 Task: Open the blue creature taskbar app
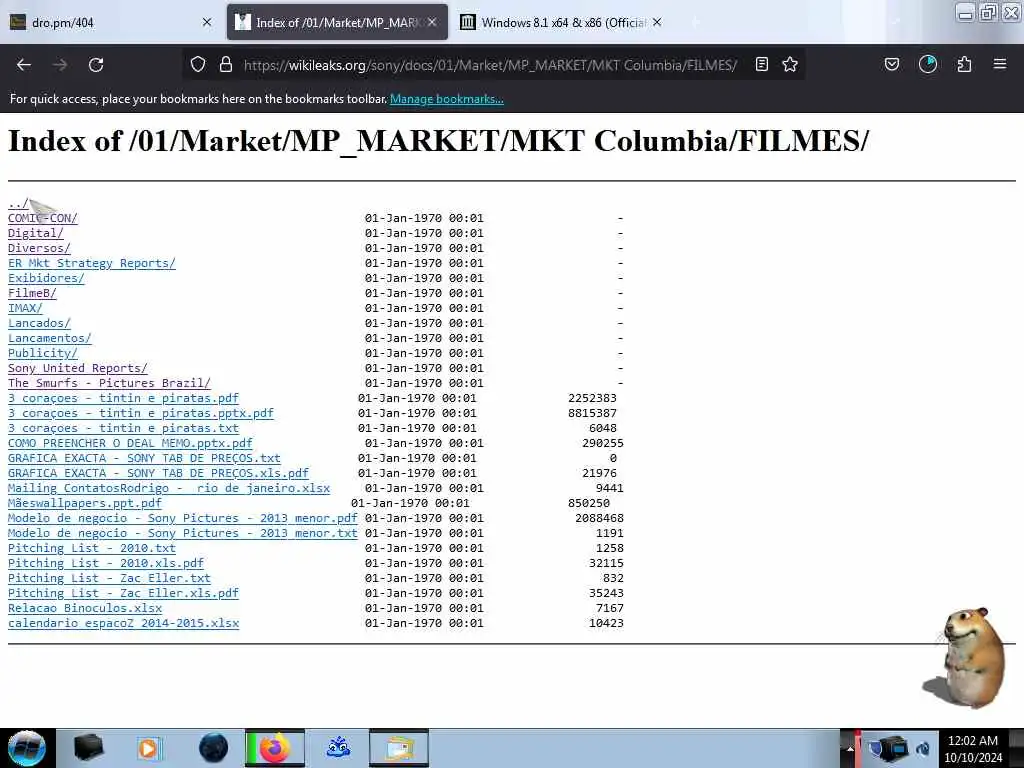pyautogui.click(x=338, y=748)
